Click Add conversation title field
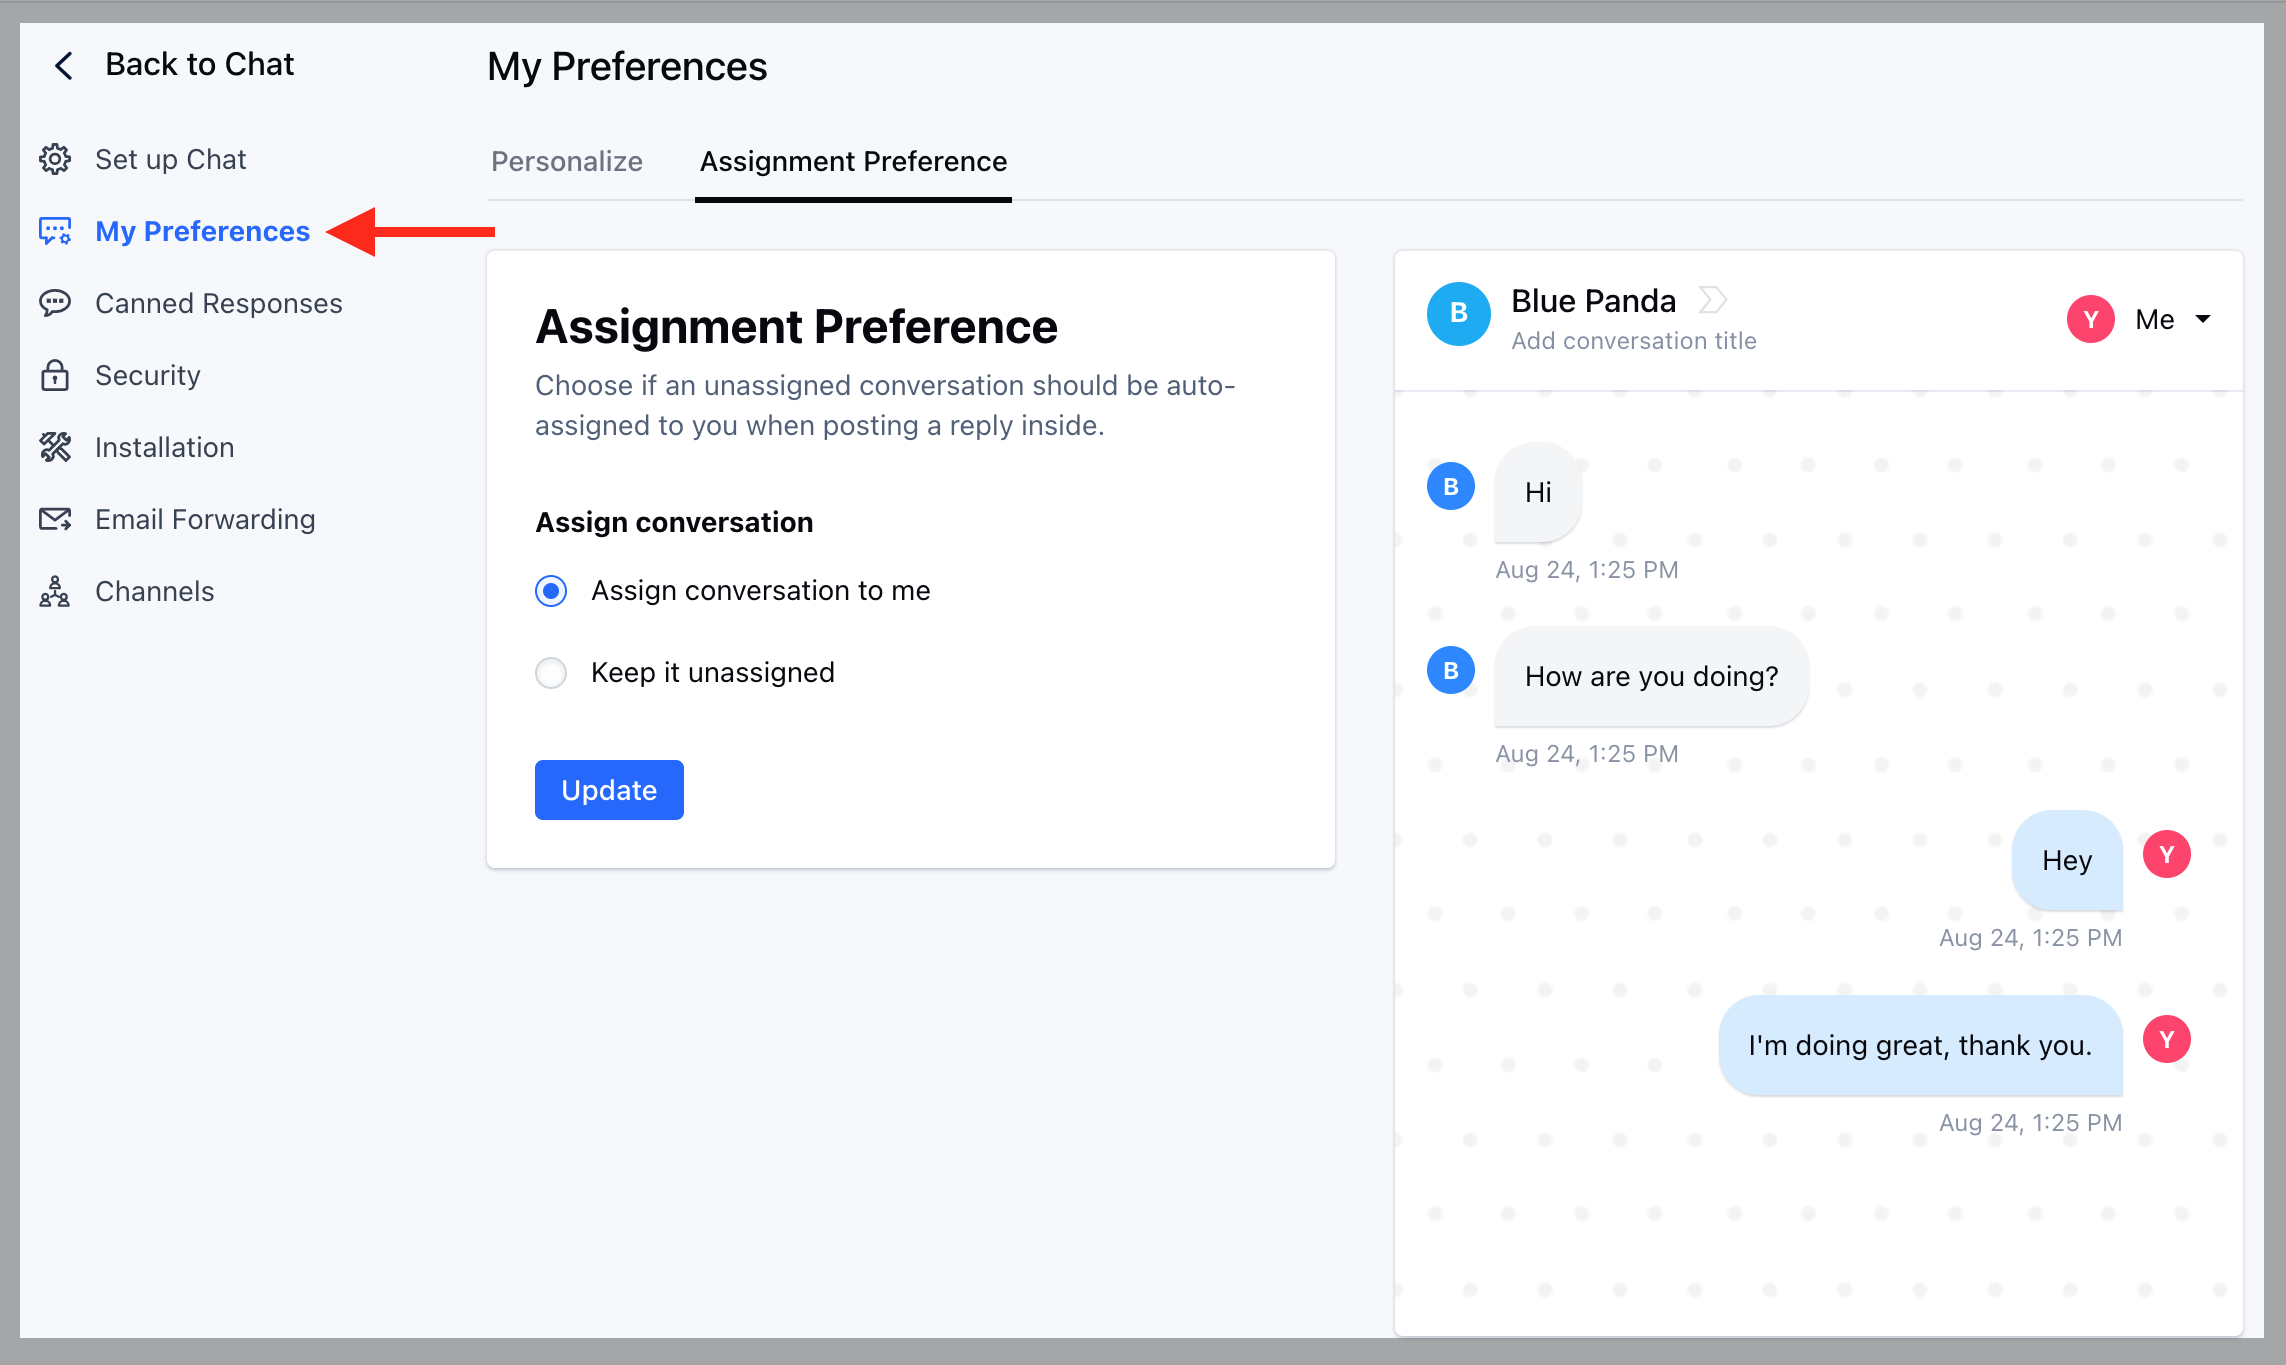 click(1633, 340)
